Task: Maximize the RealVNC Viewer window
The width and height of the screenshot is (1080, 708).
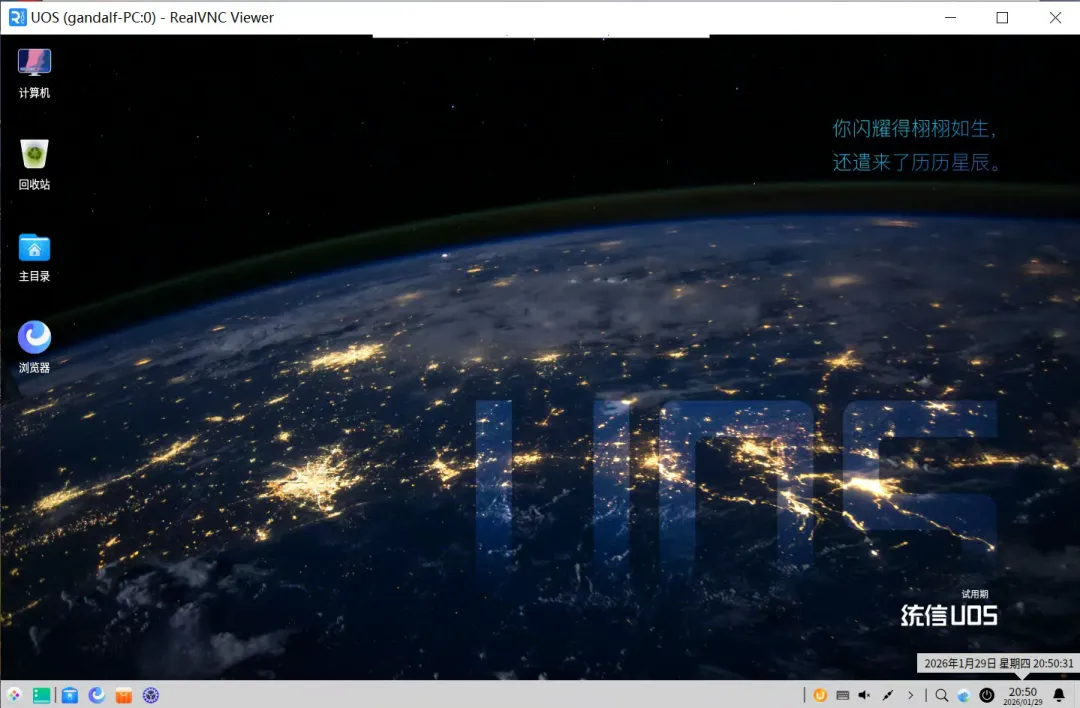Action: (x=1002, y=17)
